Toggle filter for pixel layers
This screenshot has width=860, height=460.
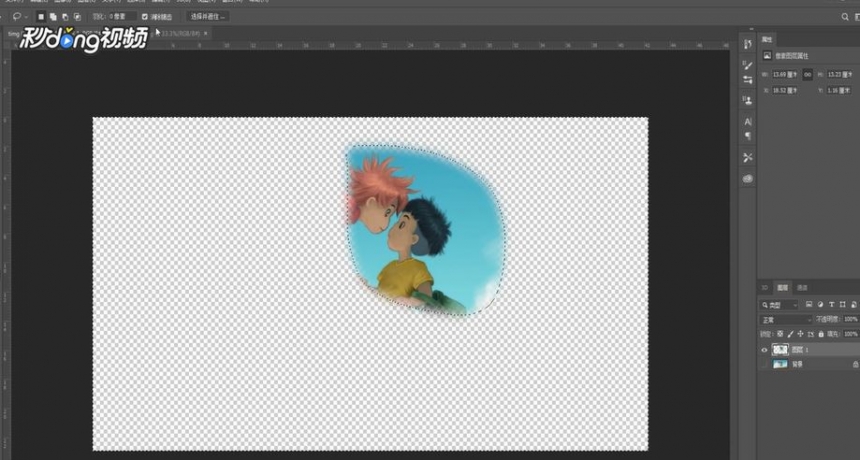coord(809,304)
